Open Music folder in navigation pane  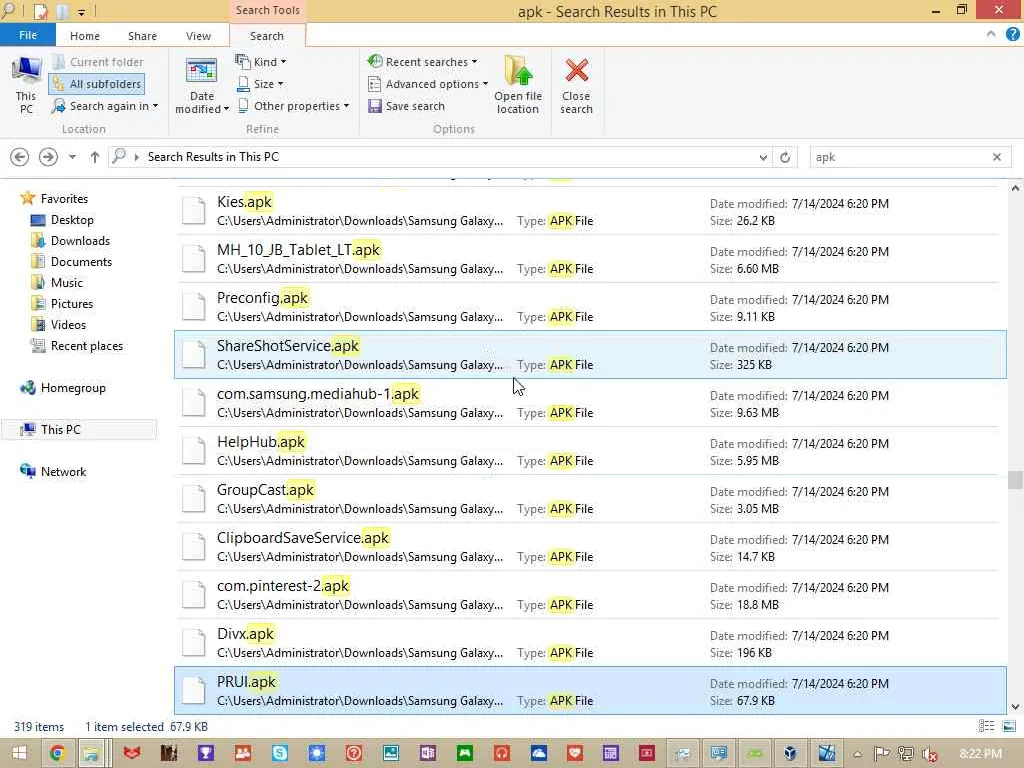[x=57, y=283]
